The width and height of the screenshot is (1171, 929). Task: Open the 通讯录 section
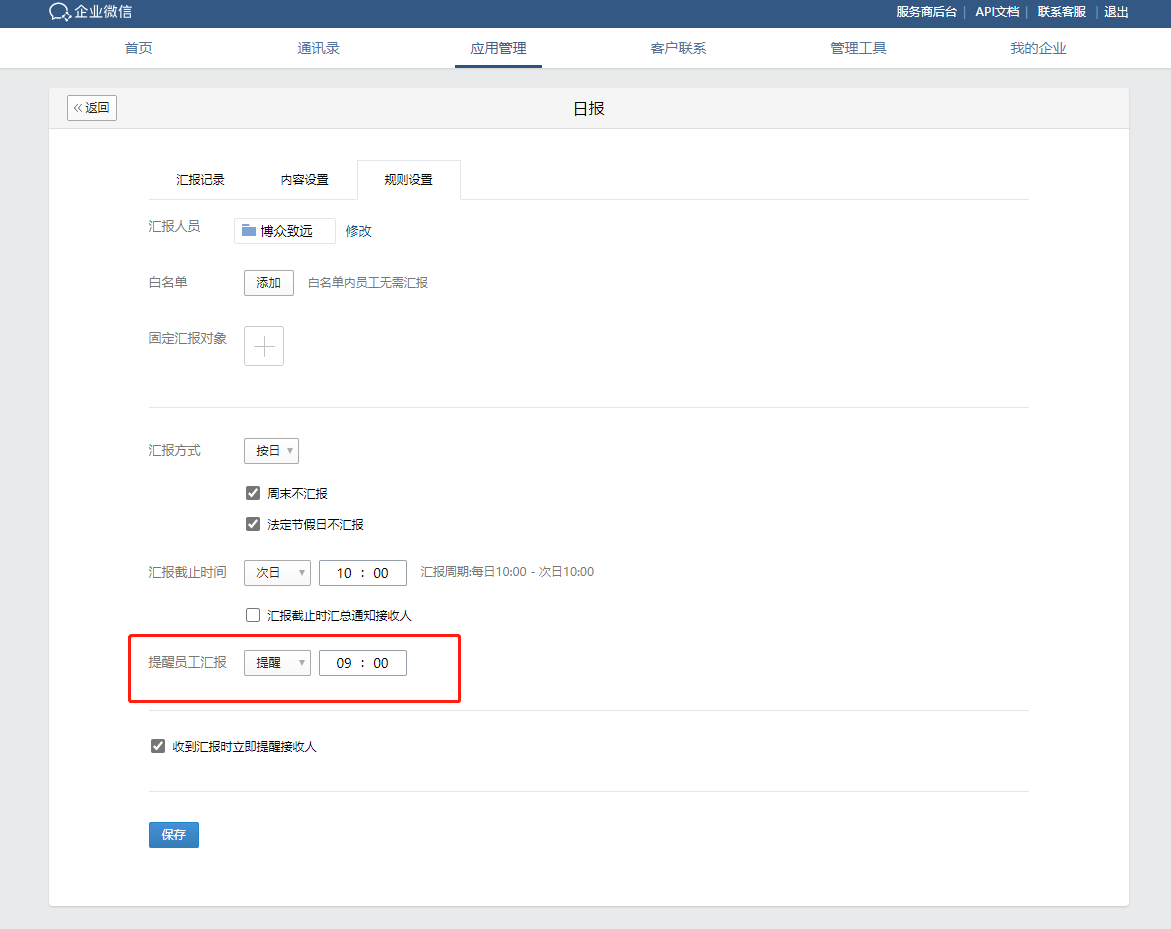(x=318, y=47)
